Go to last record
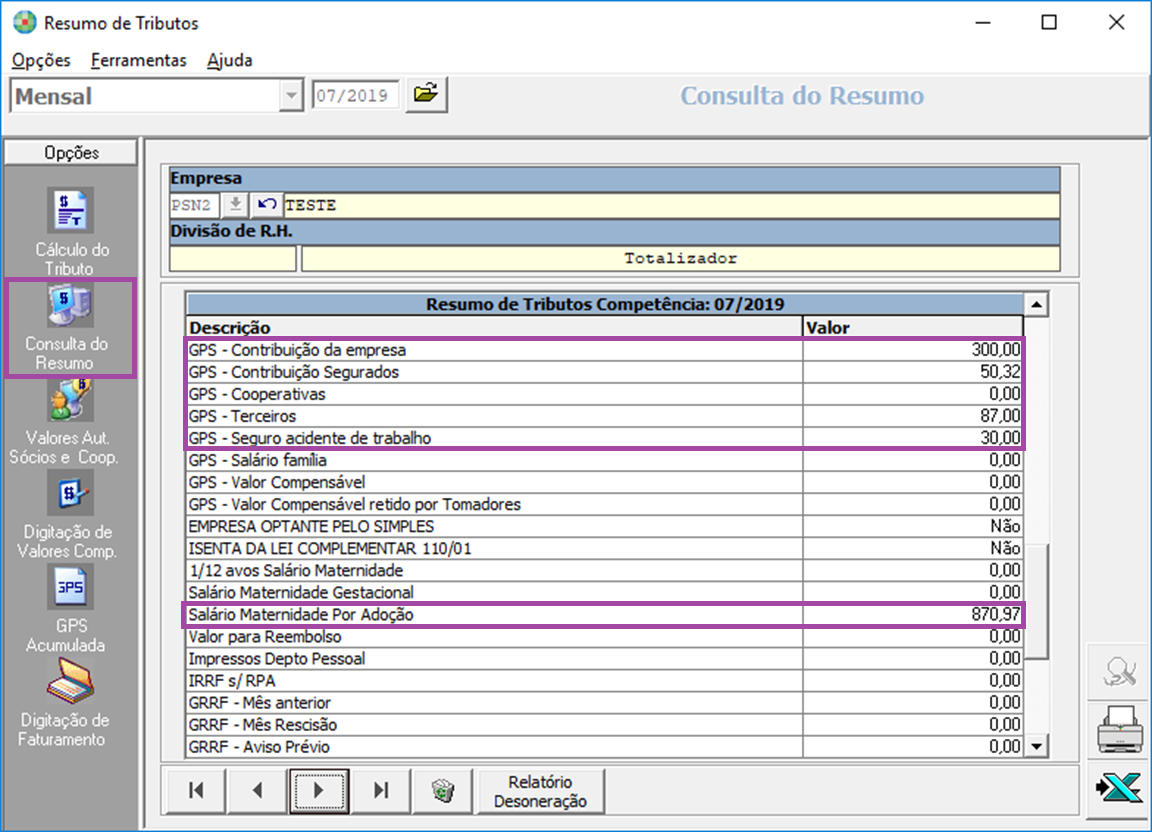The height and width of the screenshot is (832, 1152). pos(381,790)
